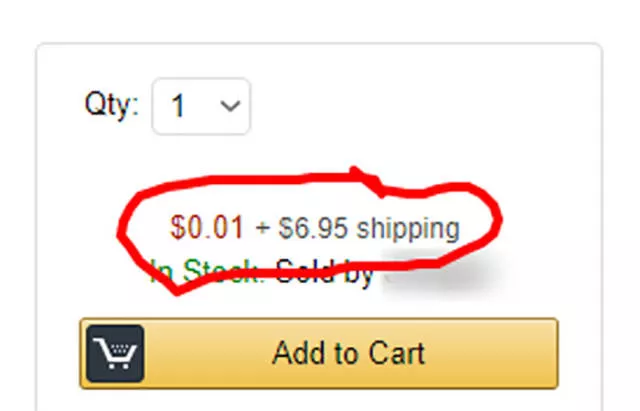
Task: Open the Qty dropdown
Action: pos(201,106)
